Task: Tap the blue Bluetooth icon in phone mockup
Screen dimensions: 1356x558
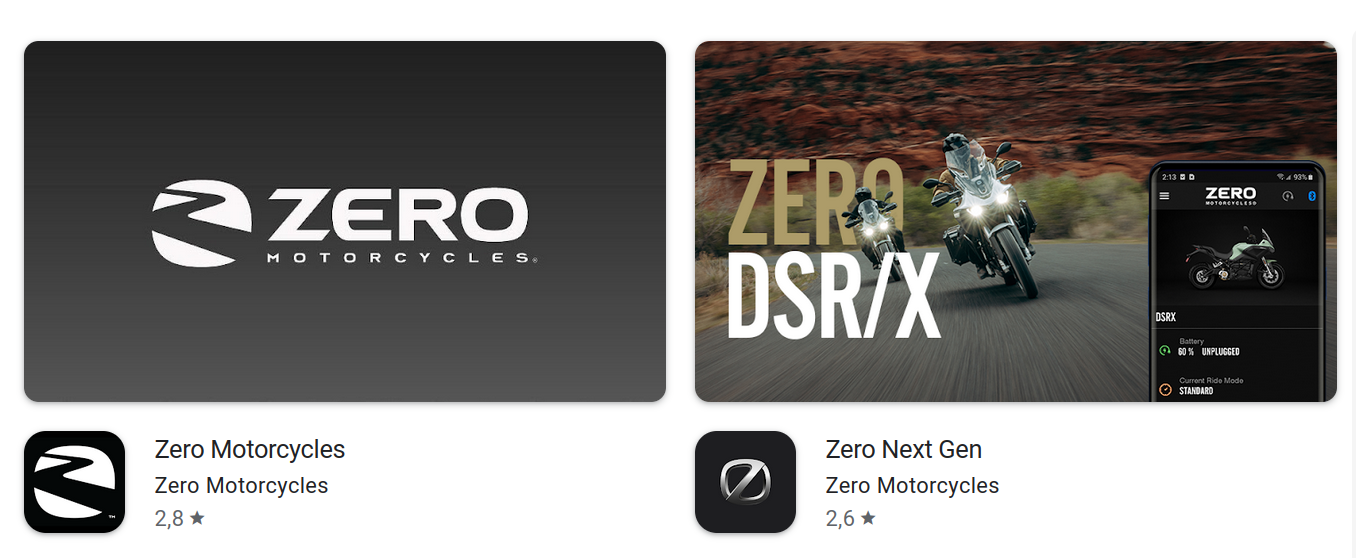Action: (1313, 196)
